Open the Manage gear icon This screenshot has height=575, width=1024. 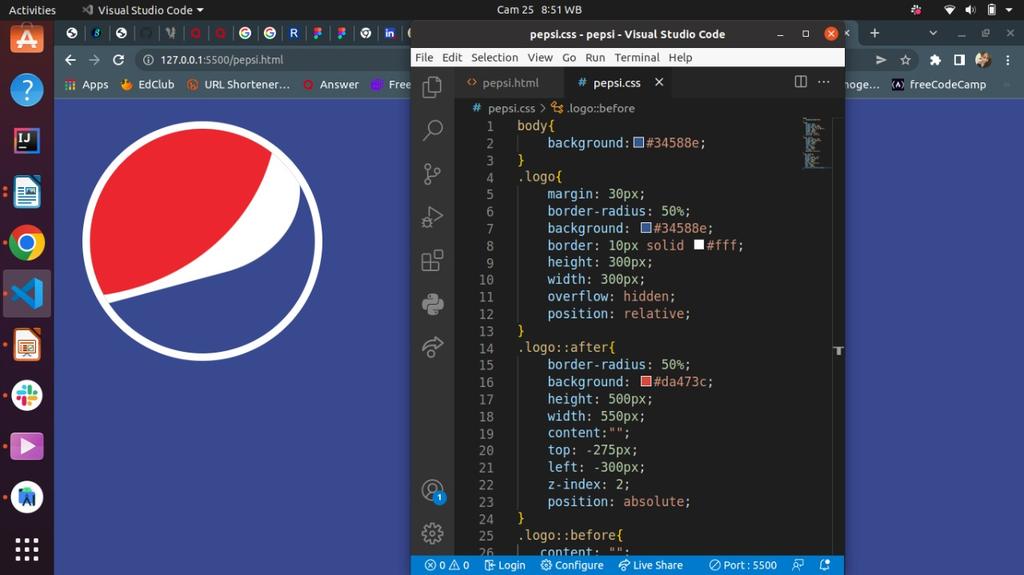432,533
